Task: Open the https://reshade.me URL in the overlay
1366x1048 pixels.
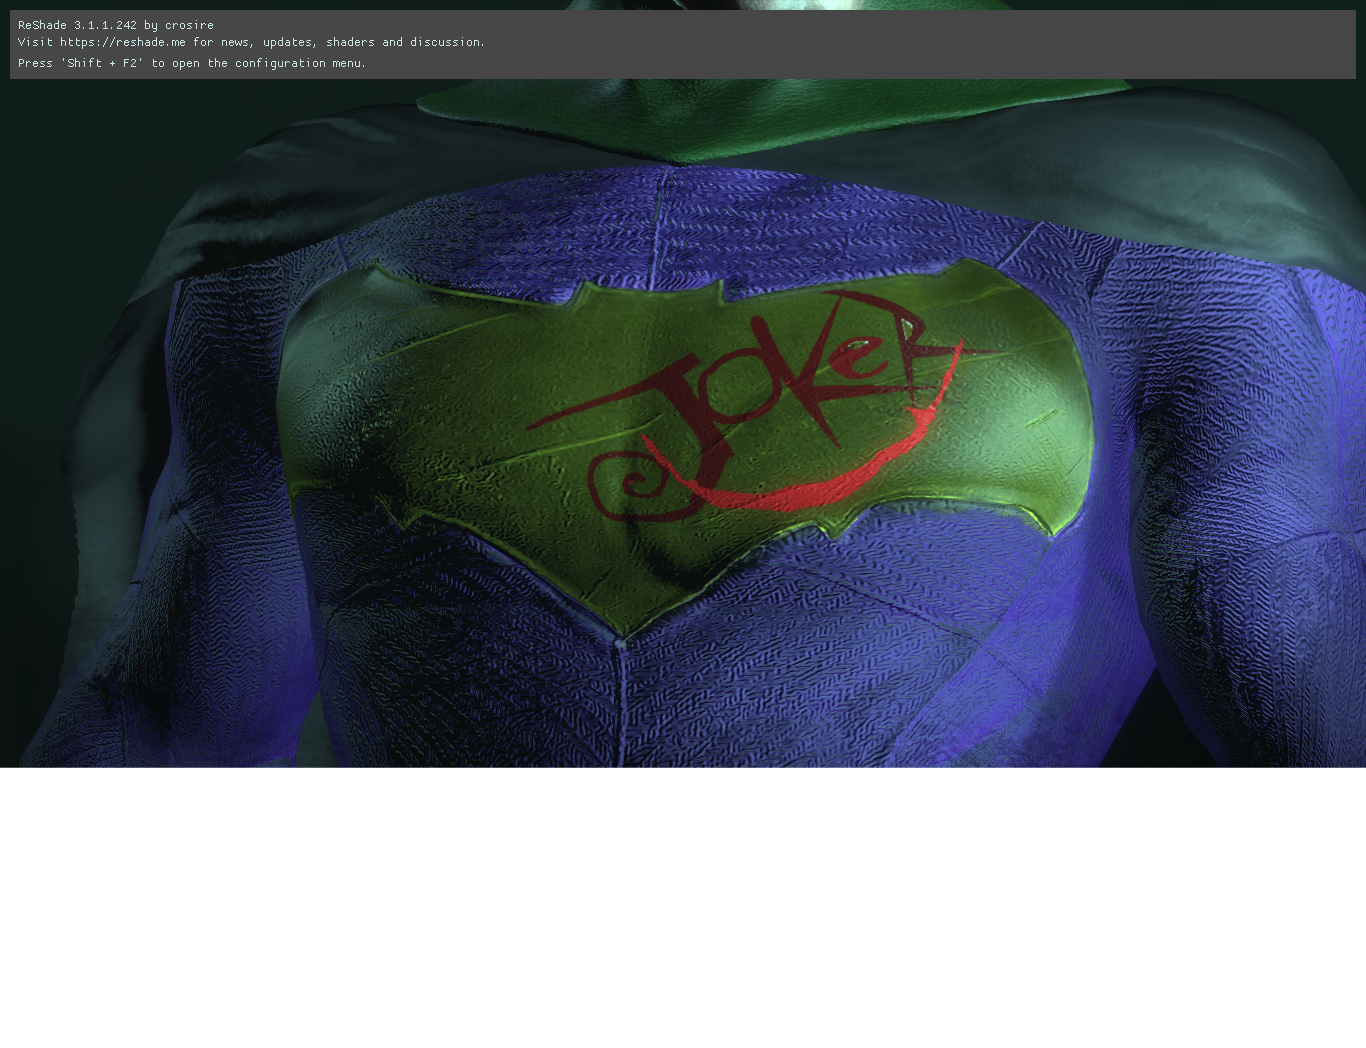Action: pos(123,42)
